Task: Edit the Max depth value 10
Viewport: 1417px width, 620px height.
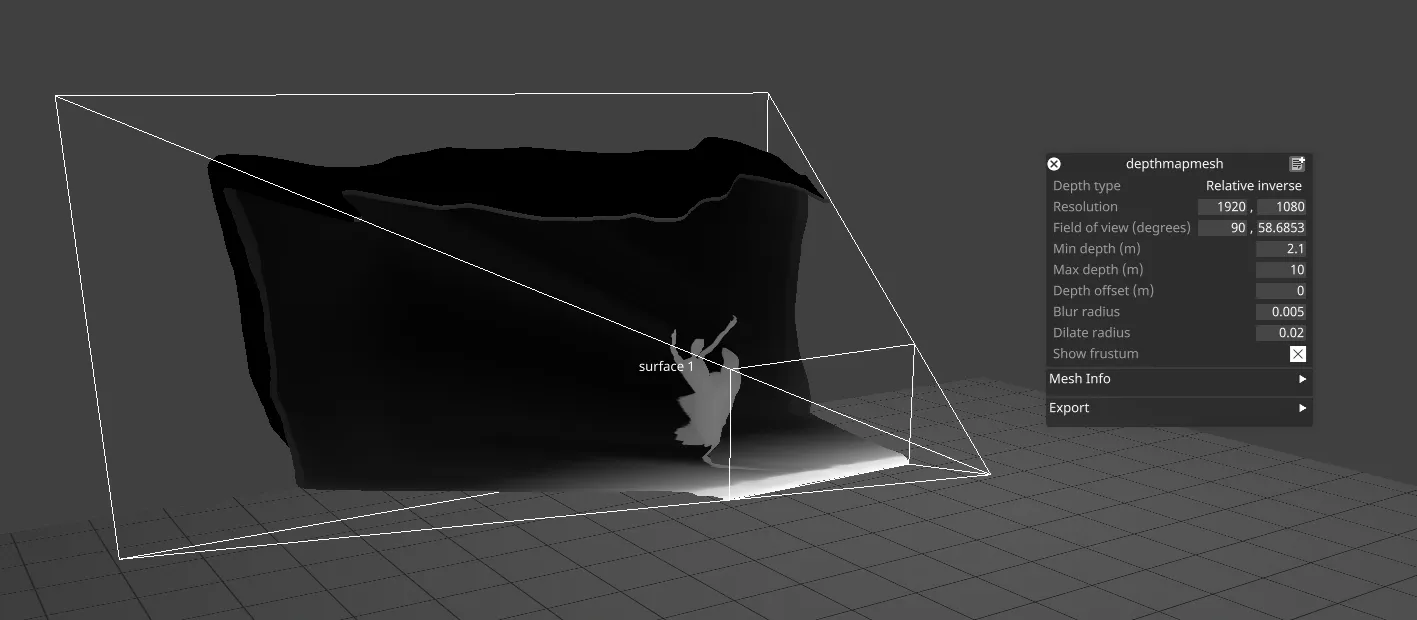Action: point(1282,269)
